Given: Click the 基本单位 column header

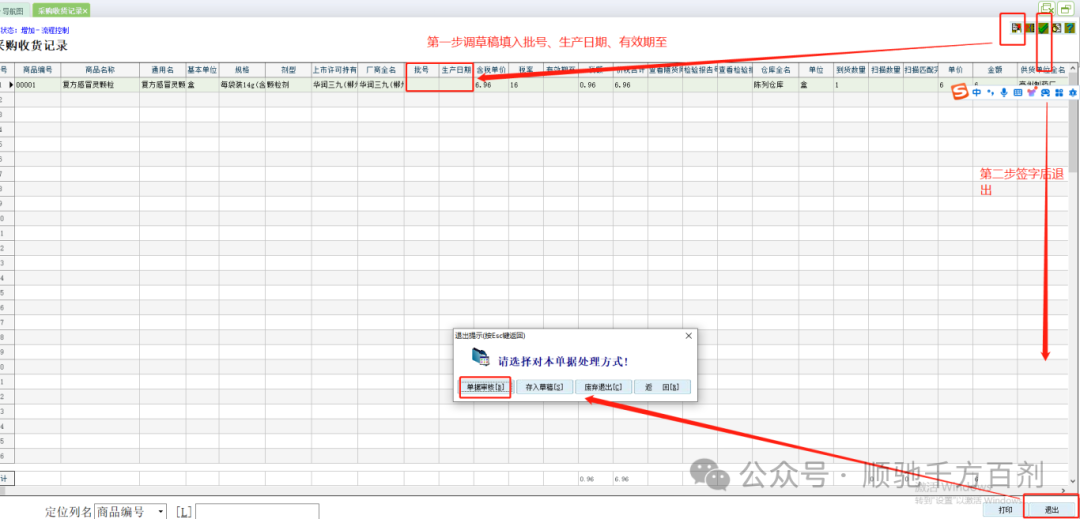Looking at the screenshot, I should pos(202,70).
